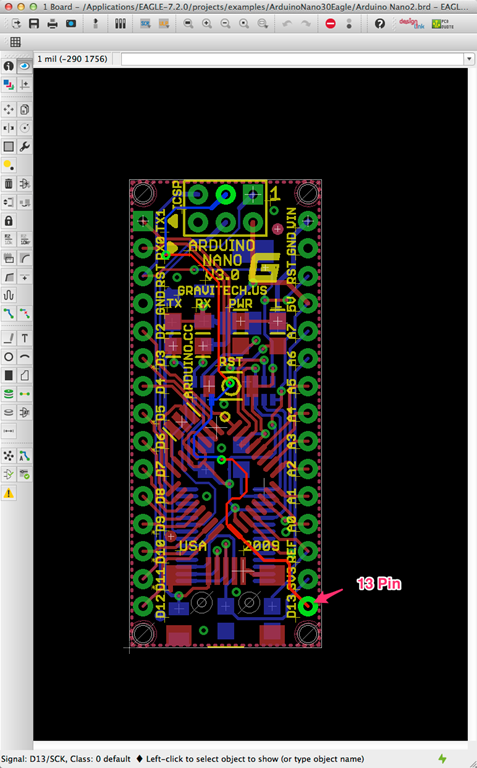The height and width of the screenshot is (768, 477).
Task: Select the Text tool
Action: point(24,338)
